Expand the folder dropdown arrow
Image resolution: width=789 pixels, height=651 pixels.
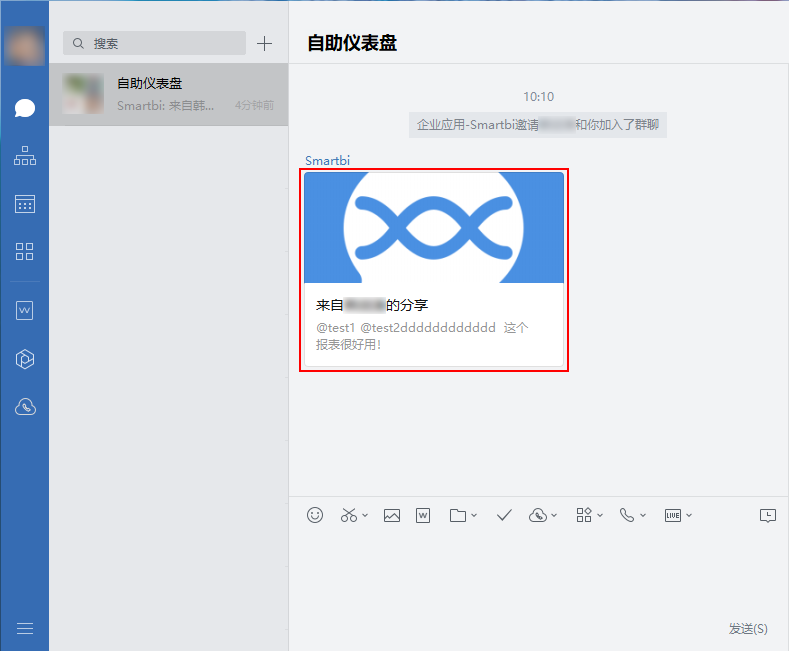(474, 515)
